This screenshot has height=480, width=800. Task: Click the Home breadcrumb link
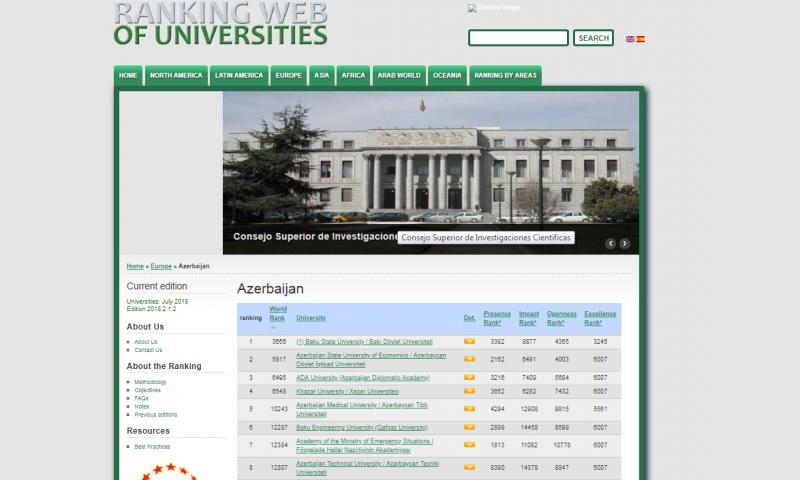pos(135,266)
